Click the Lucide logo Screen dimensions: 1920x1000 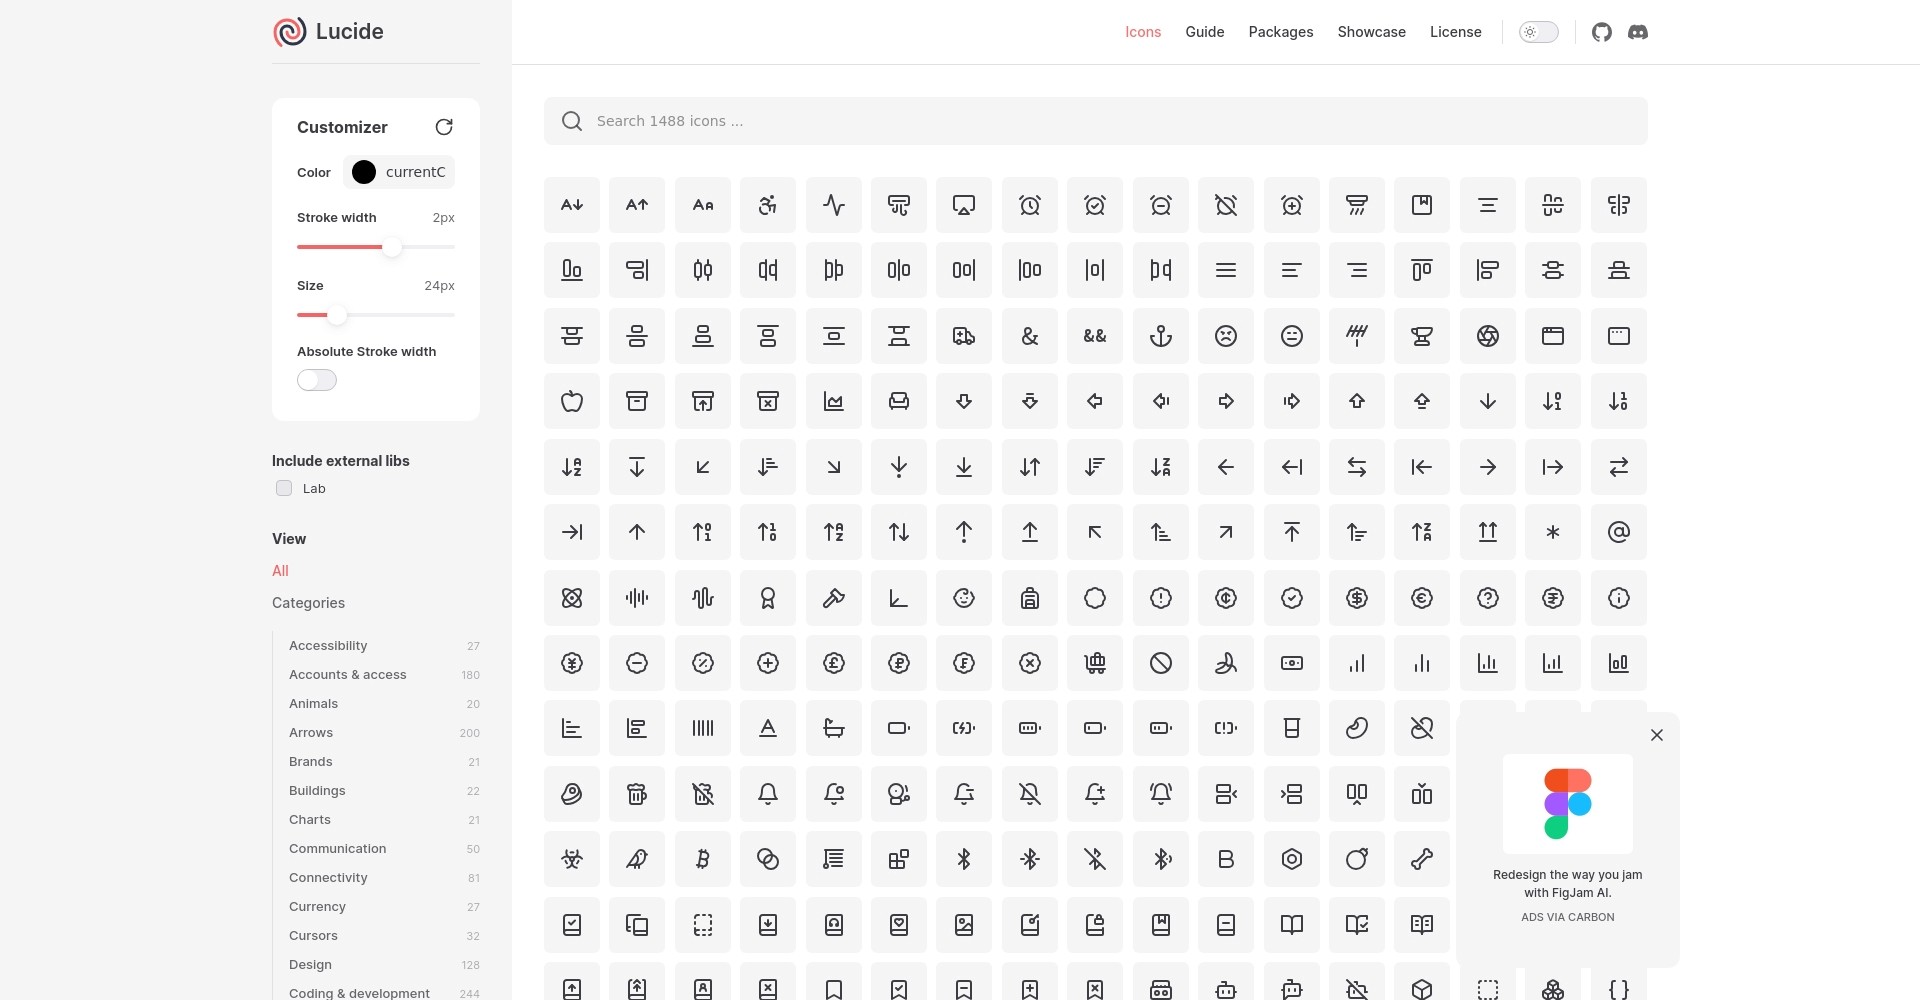(x=329, y=32)
